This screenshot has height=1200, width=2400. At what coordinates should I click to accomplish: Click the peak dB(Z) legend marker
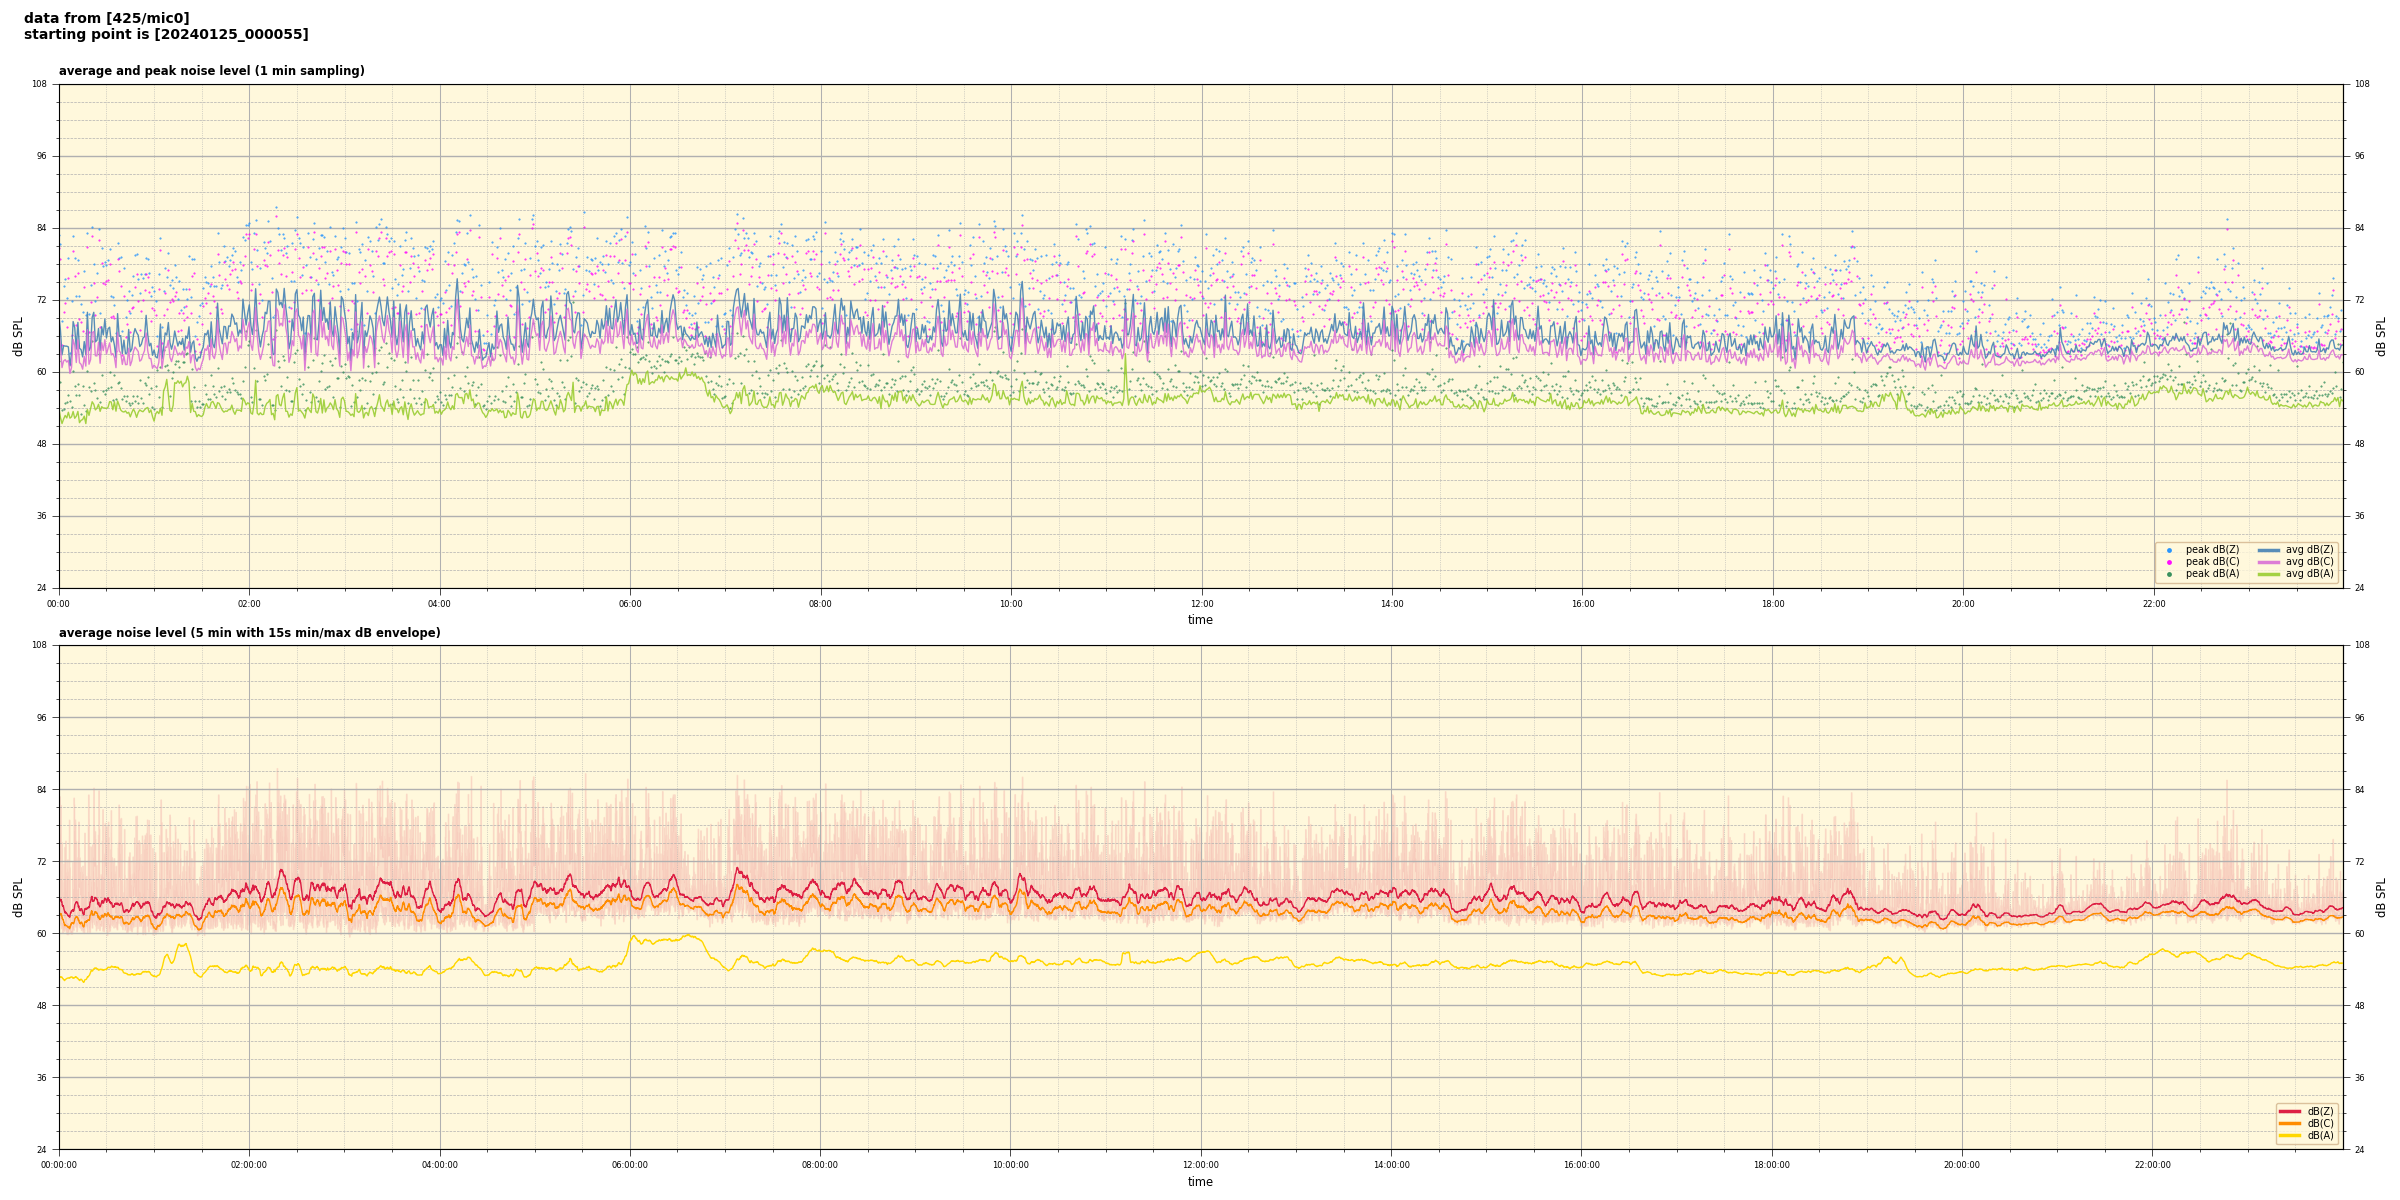(x=2169, y=550)
